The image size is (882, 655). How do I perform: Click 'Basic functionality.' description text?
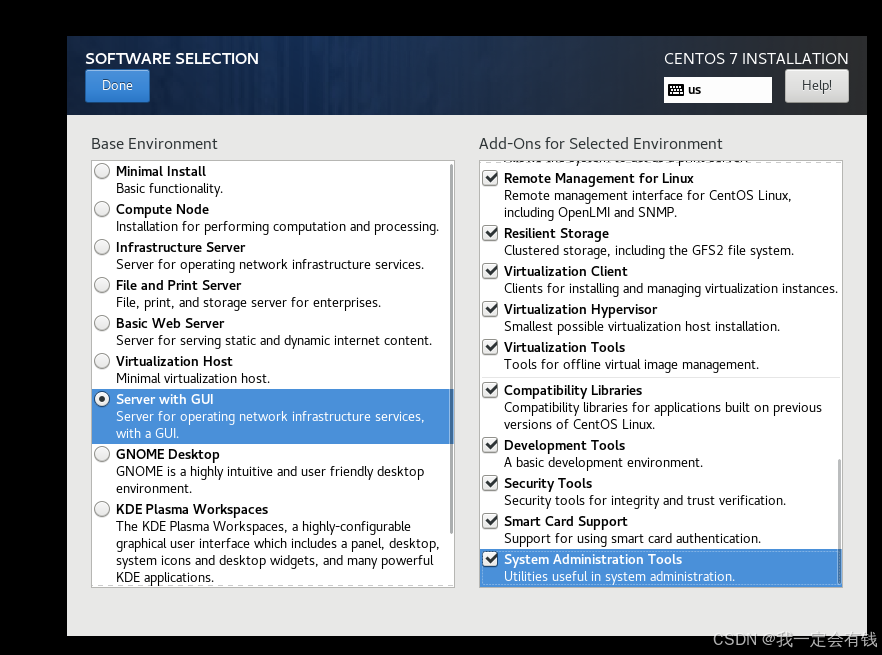click(x=169, y=189)
